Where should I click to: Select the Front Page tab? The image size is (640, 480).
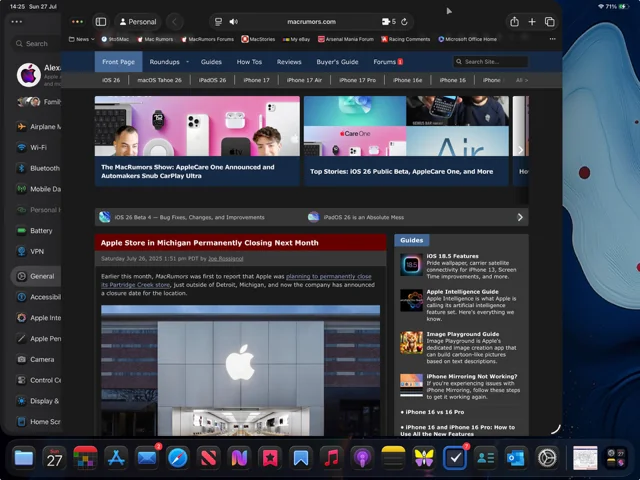[x=118, y=62]
